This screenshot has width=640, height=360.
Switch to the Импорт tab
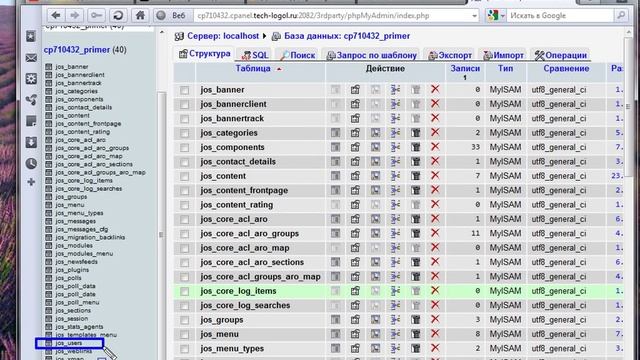coord(504,55)
